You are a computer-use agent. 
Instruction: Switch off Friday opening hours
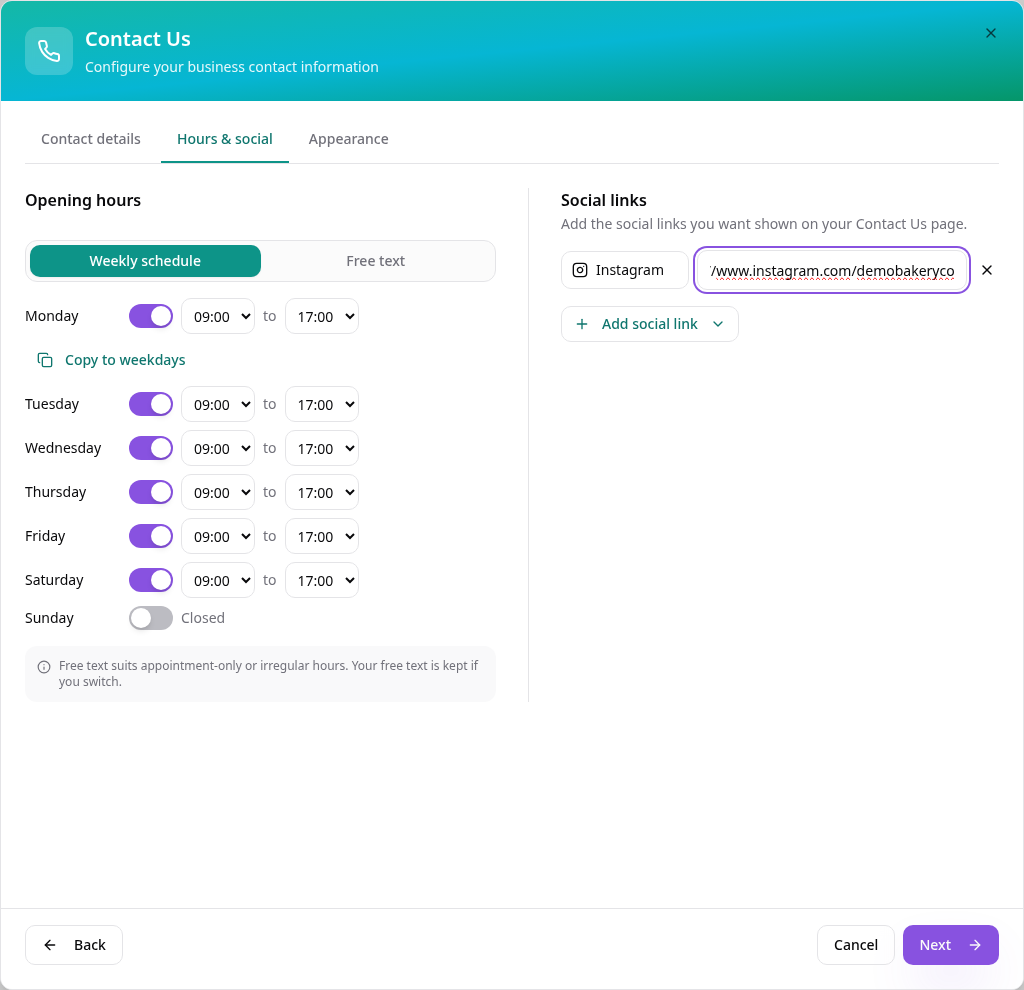[151, 536]
